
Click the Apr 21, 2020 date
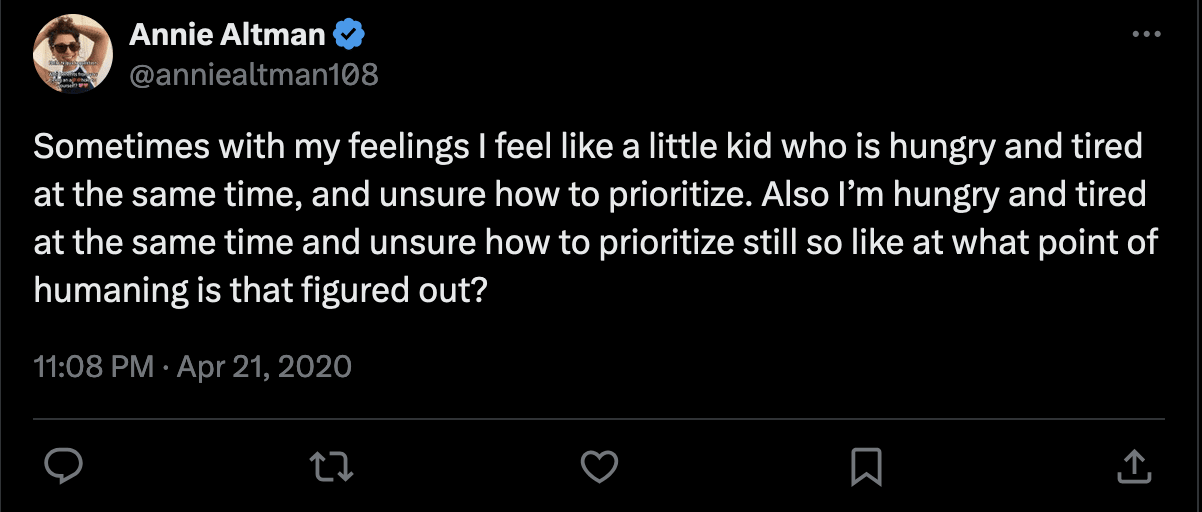tap(265, 366)
